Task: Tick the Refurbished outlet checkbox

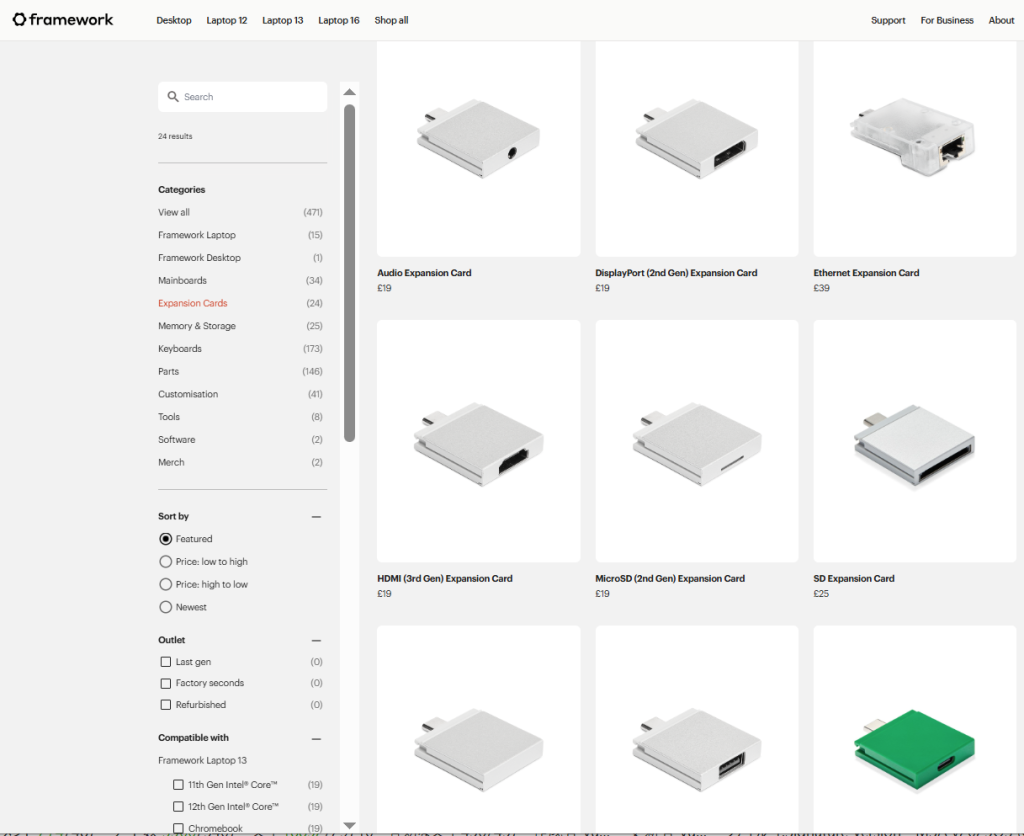Action: 166,705
